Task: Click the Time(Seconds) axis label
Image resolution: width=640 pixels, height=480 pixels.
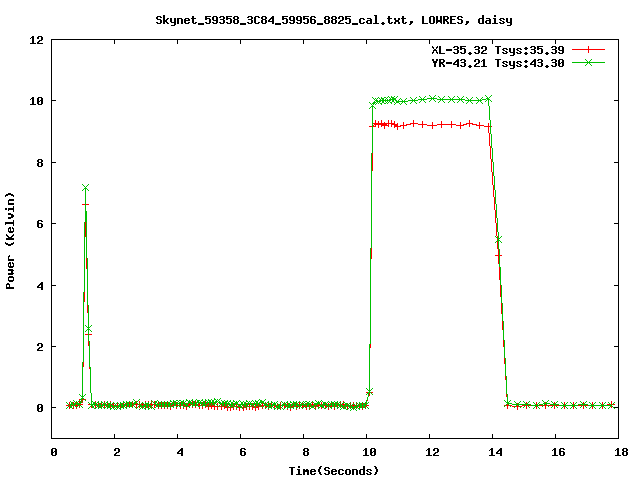Action: click(333, 471)
